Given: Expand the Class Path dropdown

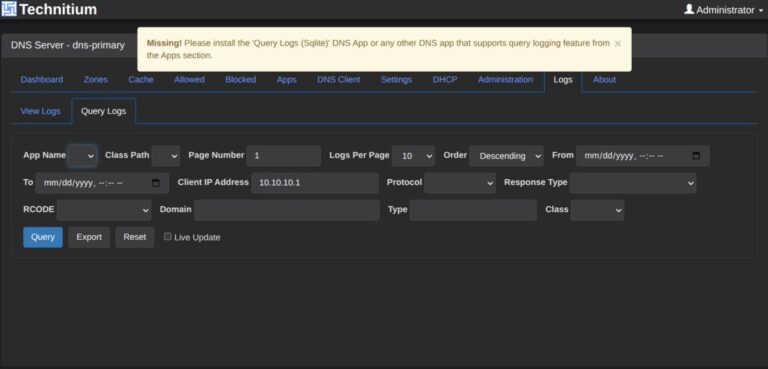Looking at the screenshot, I should coord(166,156).
